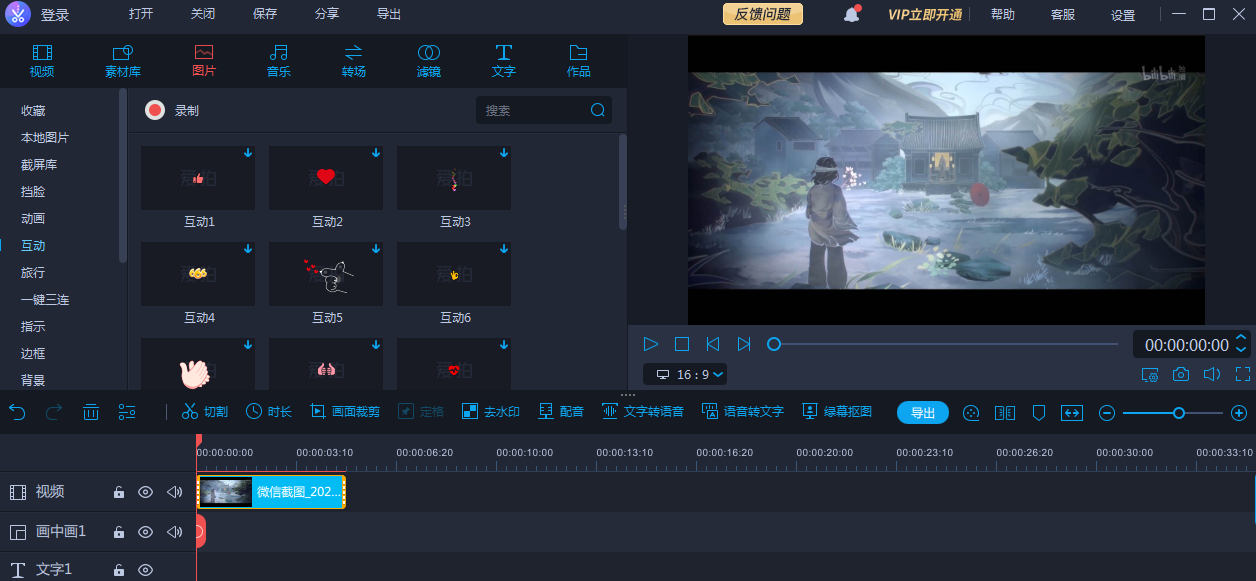Open the 时长 duration tool
Screen dimensions: 1256x581
pos(269,412)
